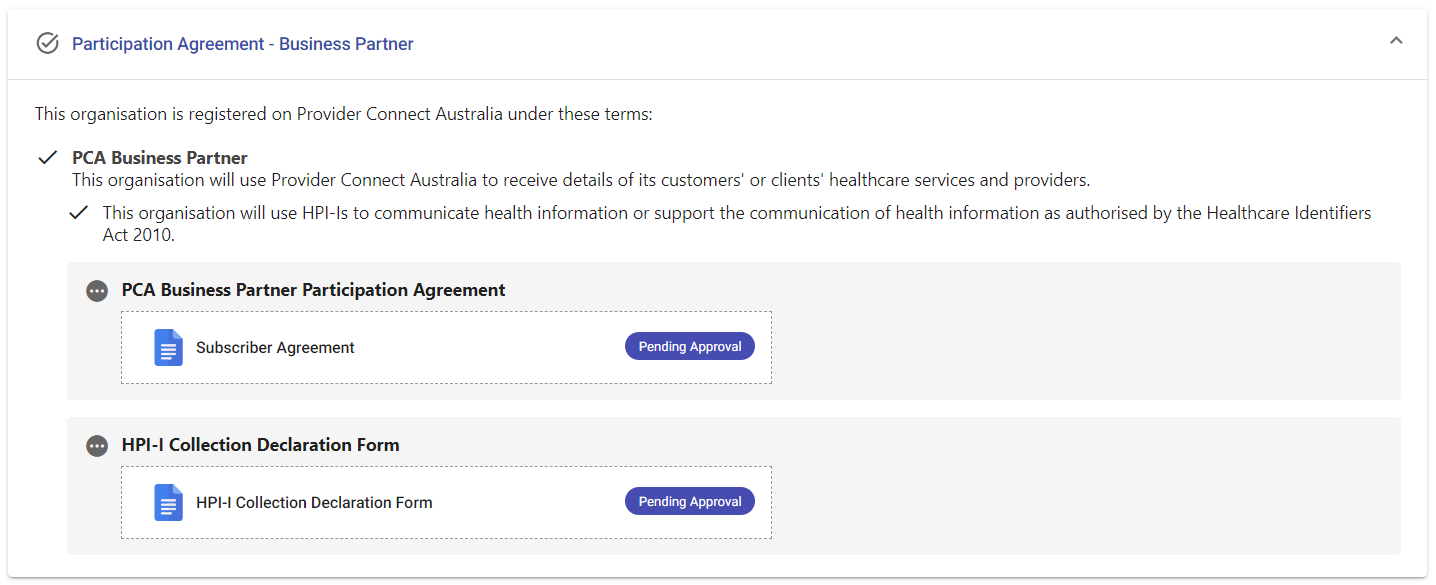Click the Subscriber Agreement file name
The width and height of the screenshot is (1436, 585).
point(275,348)
